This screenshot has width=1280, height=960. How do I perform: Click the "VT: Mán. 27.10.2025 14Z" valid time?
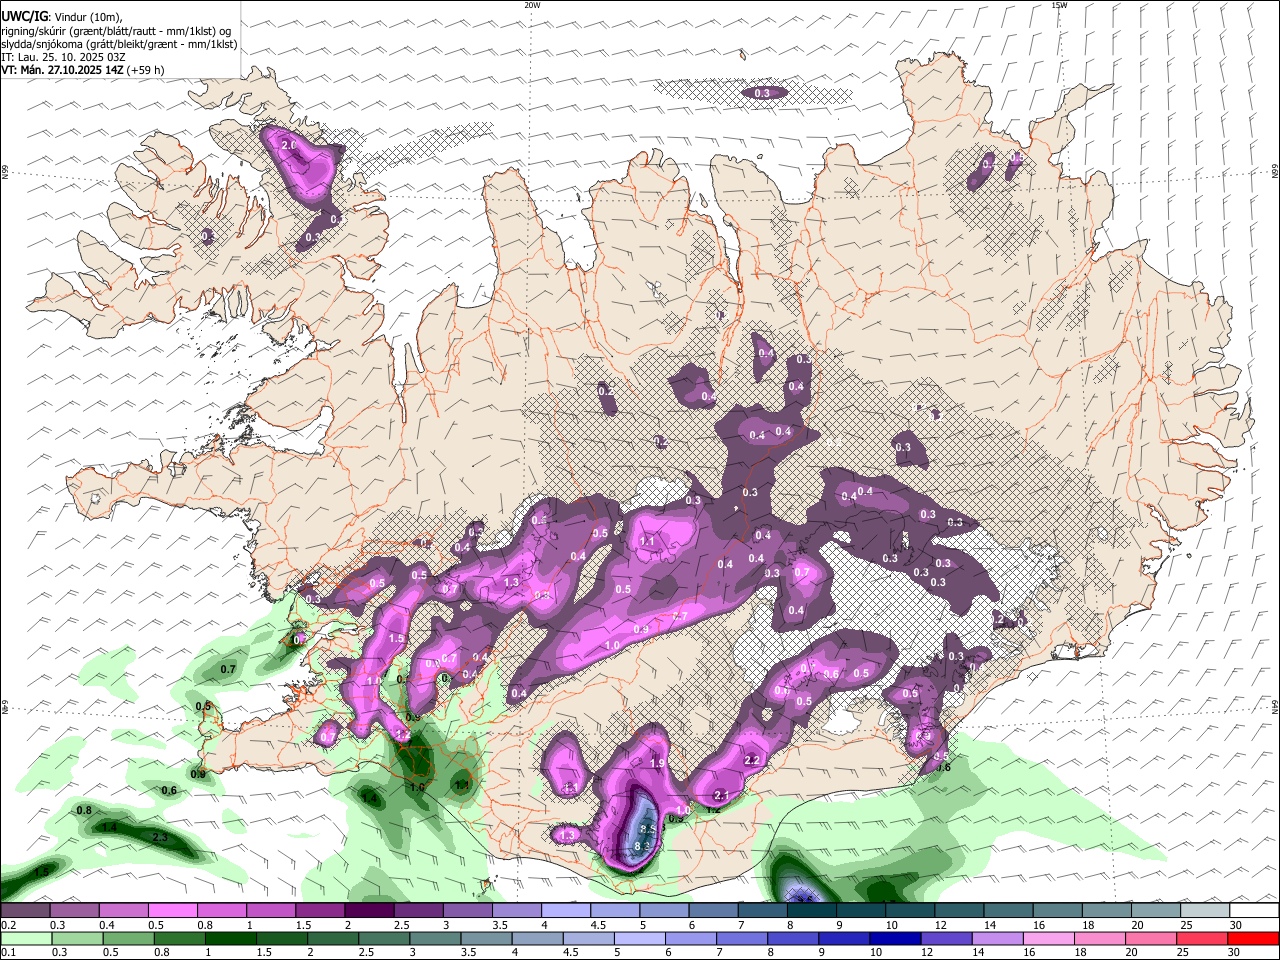[62, 70]
